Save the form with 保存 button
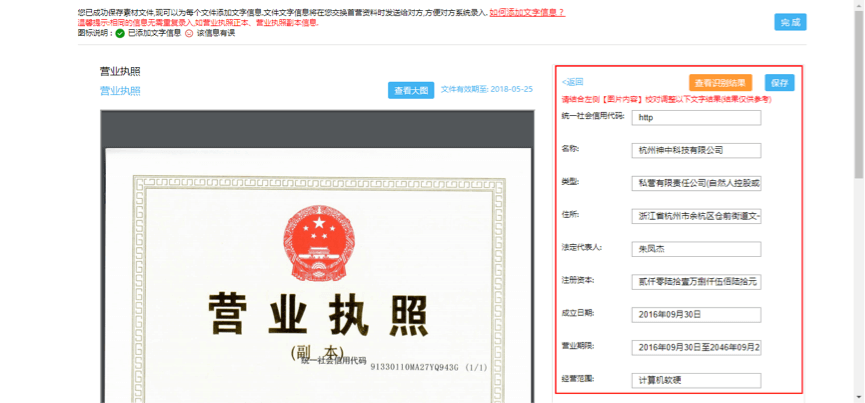Viewport: 865px width, 403px height. coord(779,83)
